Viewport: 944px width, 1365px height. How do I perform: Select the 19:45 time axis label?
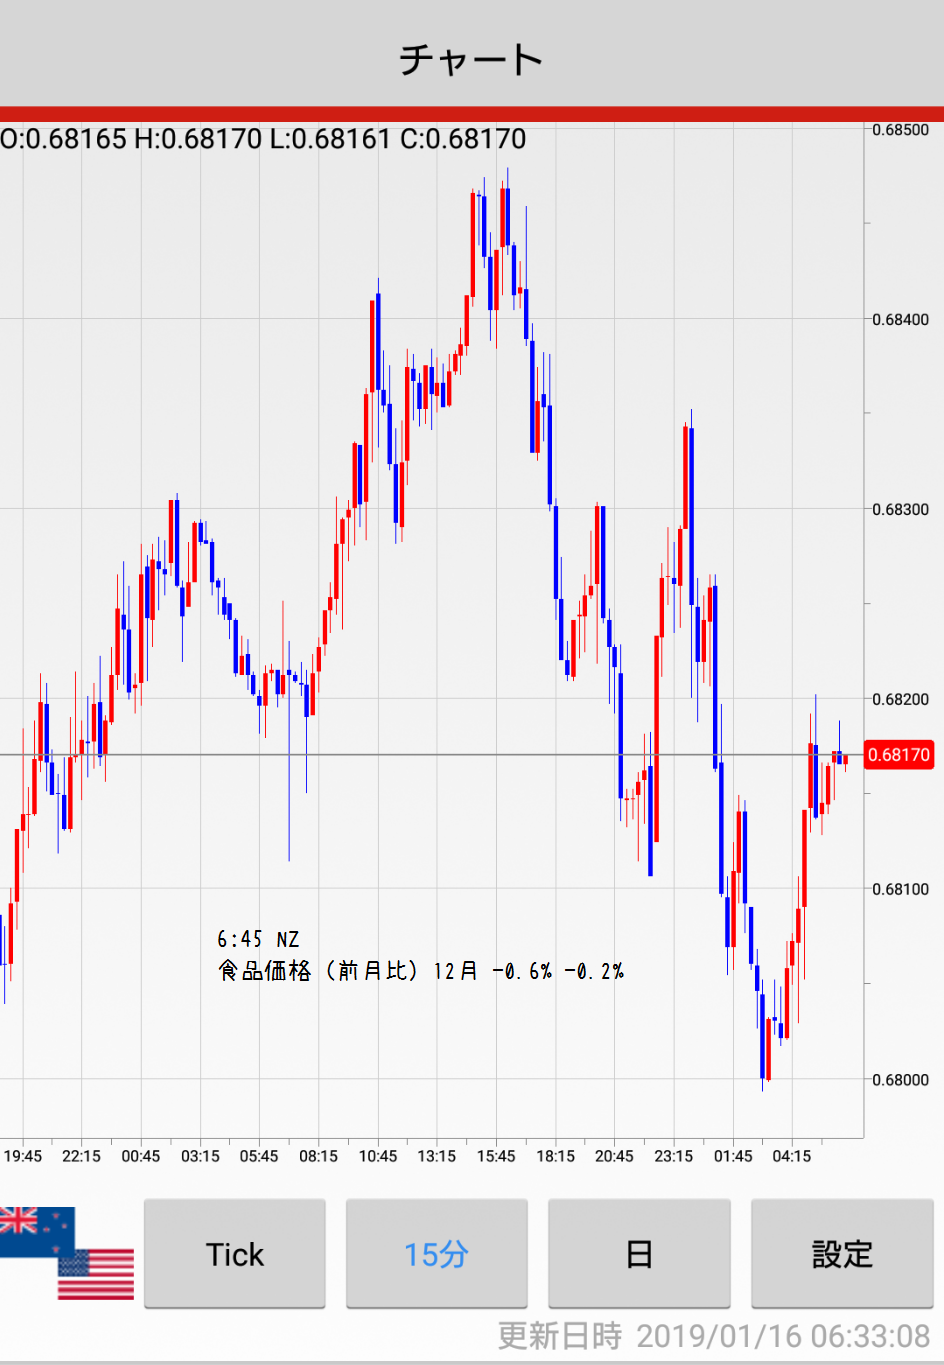coord(22,1156)
